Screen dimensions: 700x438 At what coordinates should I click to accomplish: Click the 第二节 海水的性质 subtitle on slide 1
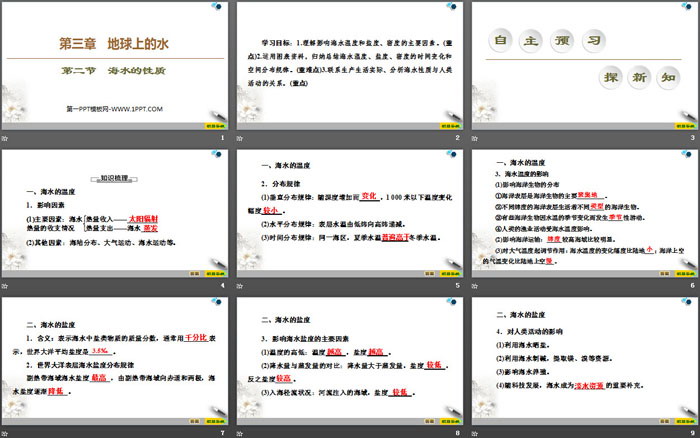click(113, 71)
